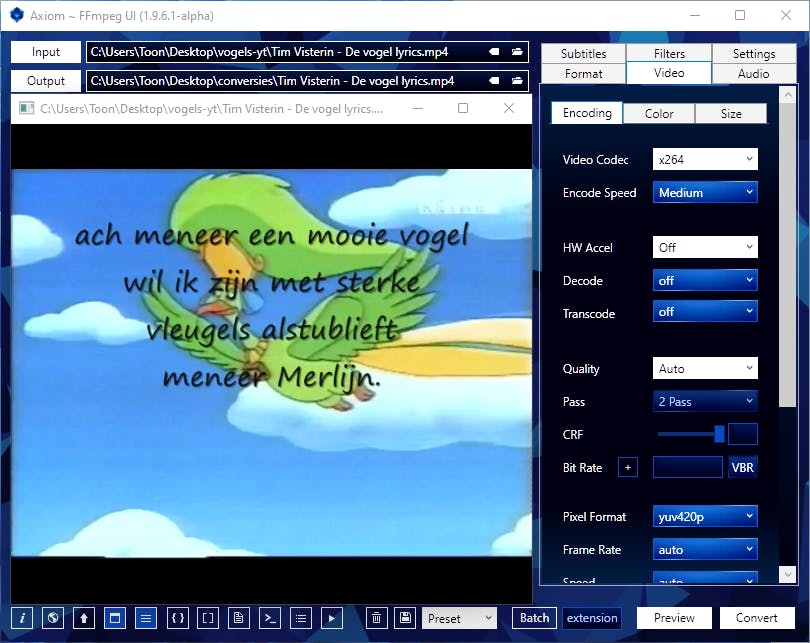Image resolution: width=810 pixels, height=643 pixels.
Task: Toggle the Batch mode button
Action: pyautogui.click(x=534, y=618)
